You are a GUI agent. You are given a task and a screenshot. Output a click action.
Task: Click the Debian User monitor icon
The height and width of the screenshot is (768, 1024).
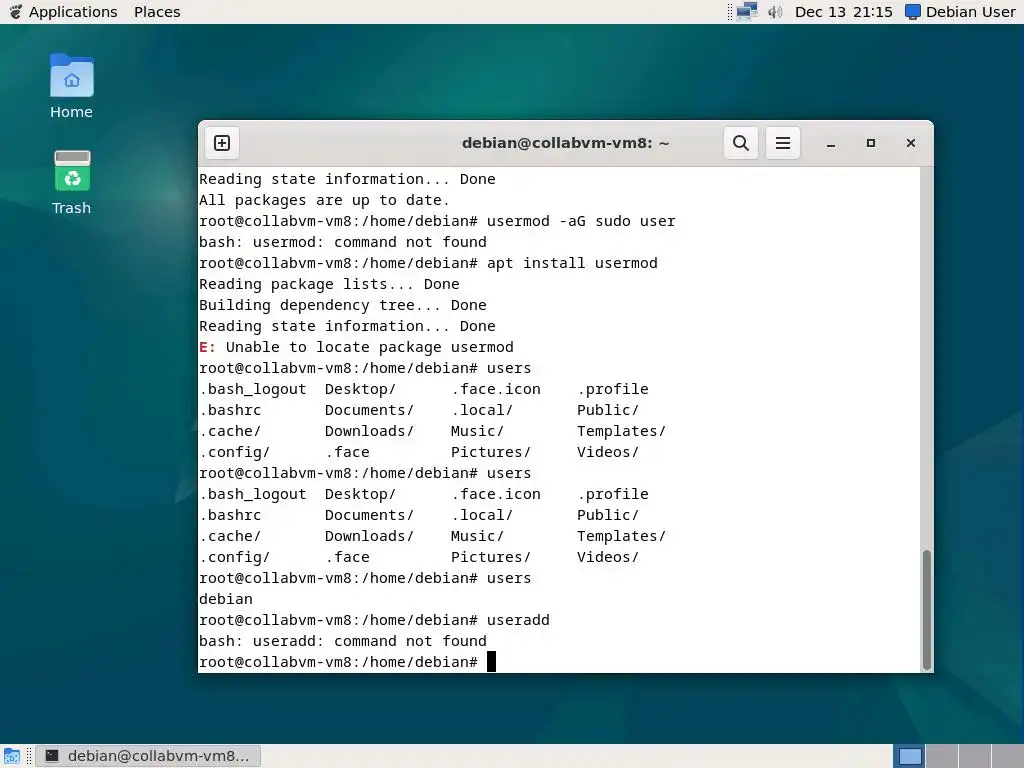click(x=913, y=12)
